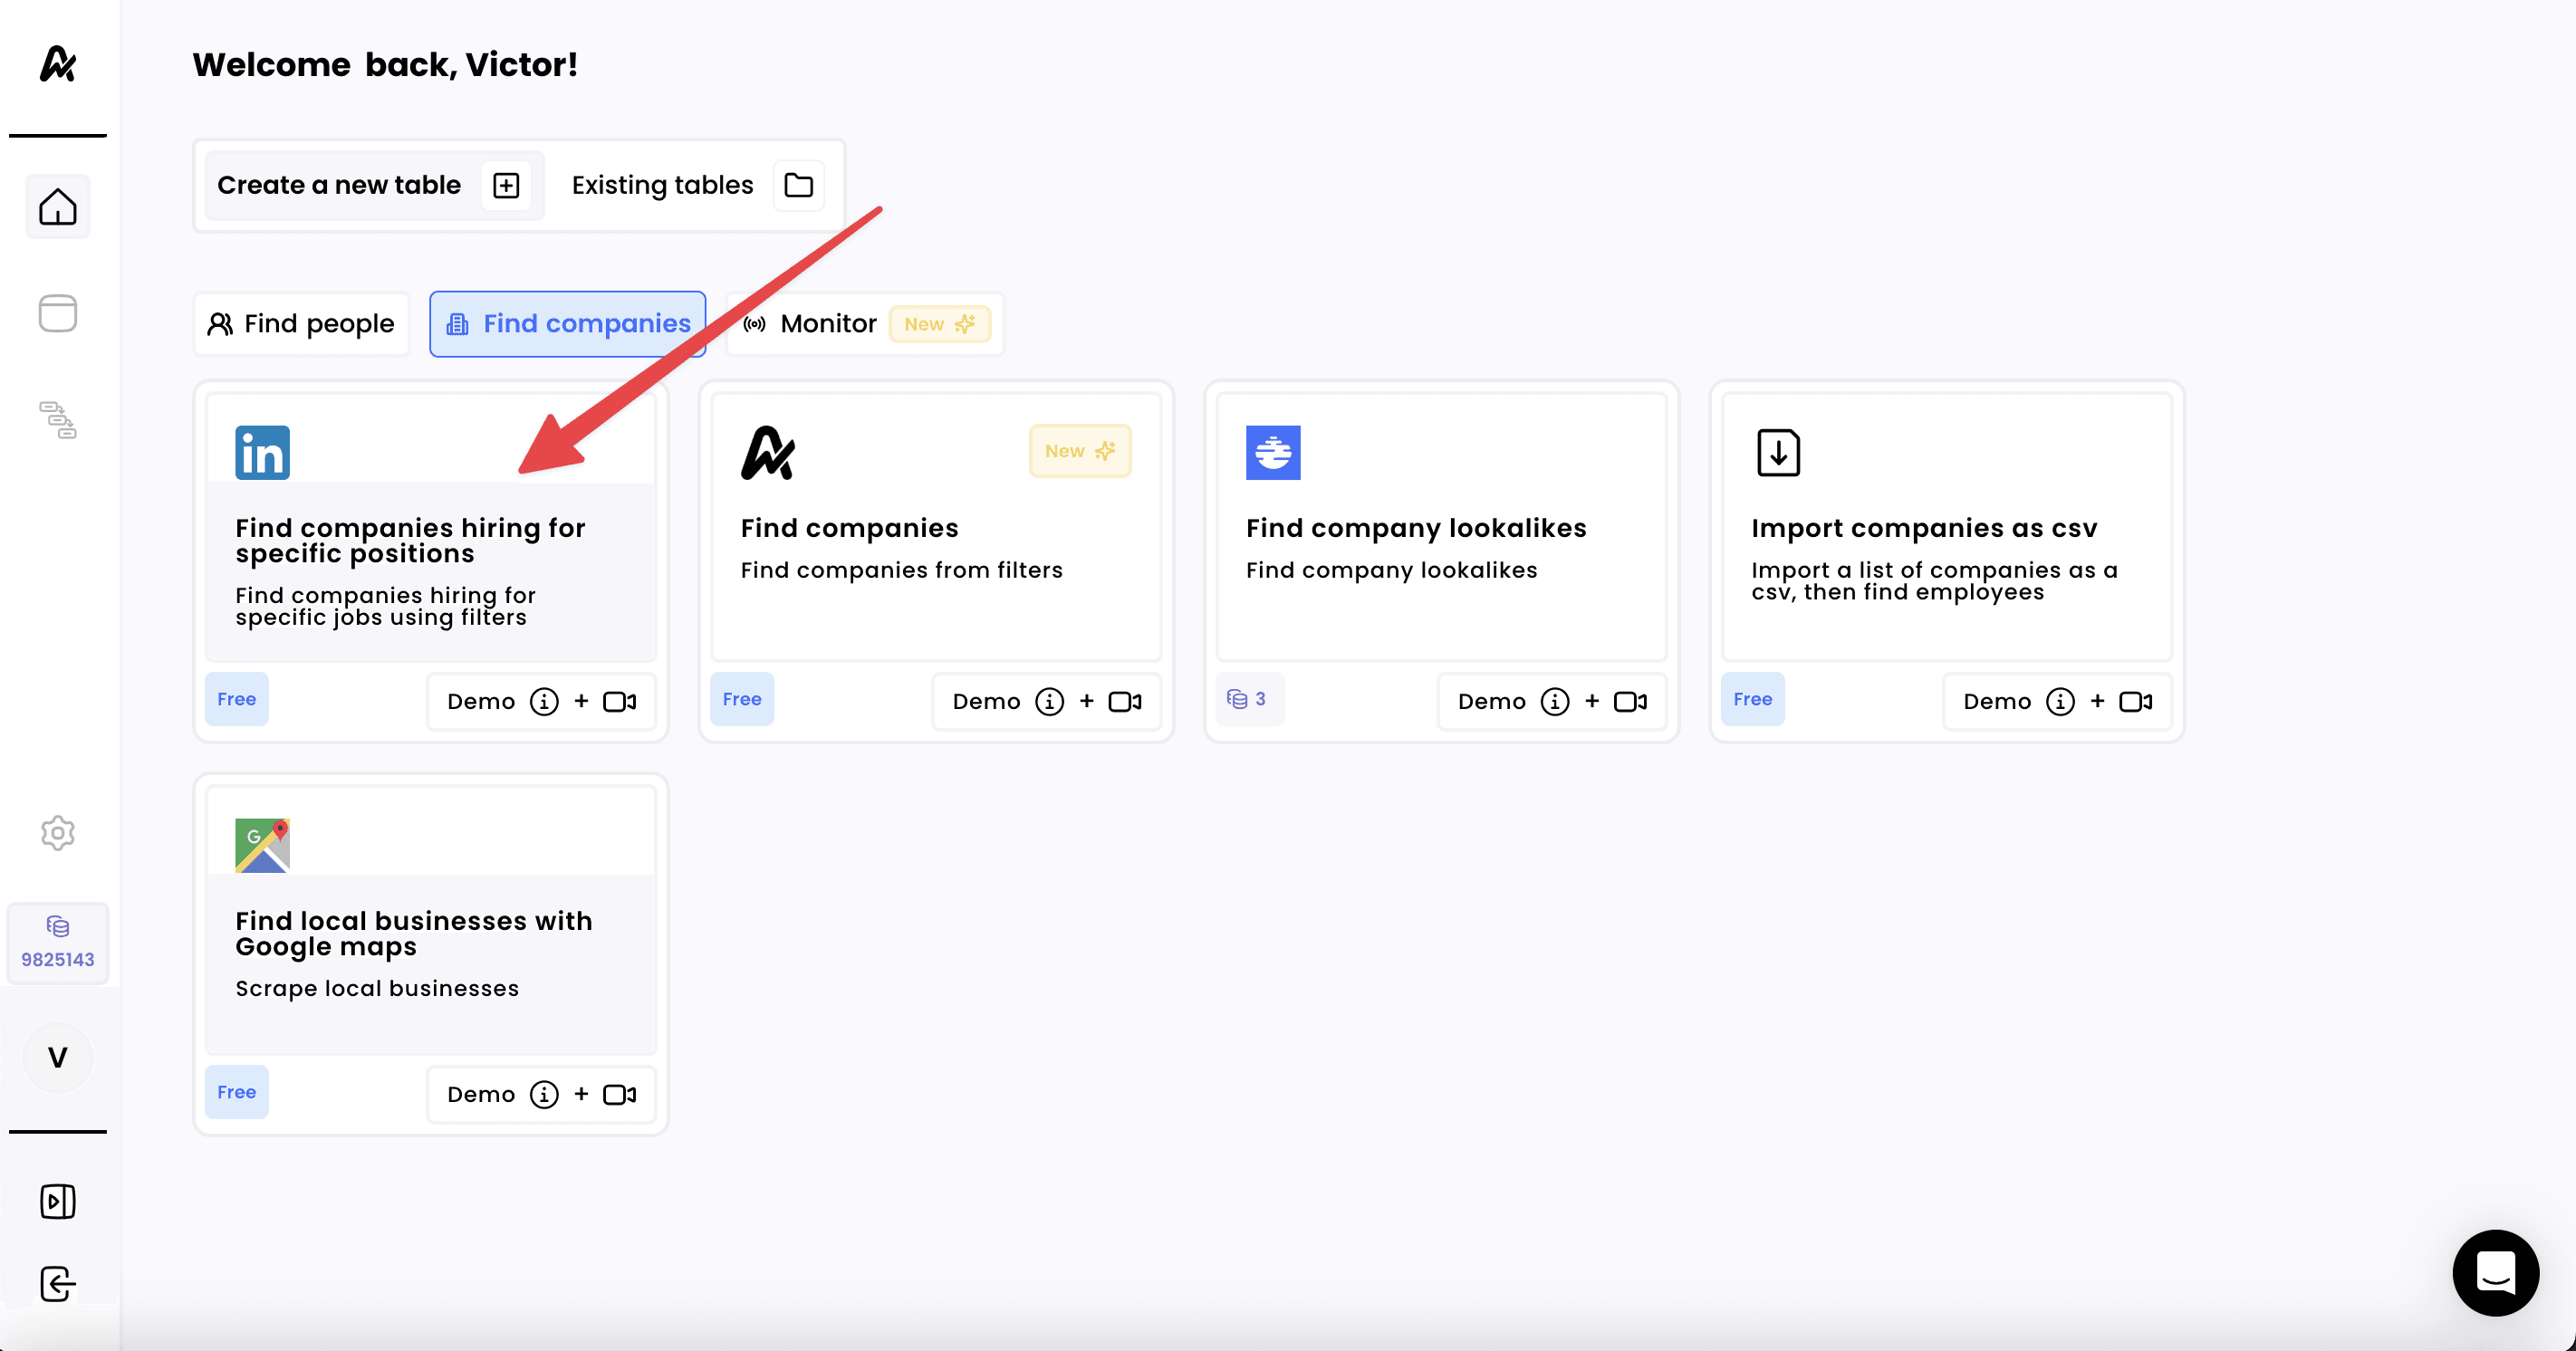Click the credits balance 9825143
This screenshot has width=2576, height=1351.
[x=57, y=942]
